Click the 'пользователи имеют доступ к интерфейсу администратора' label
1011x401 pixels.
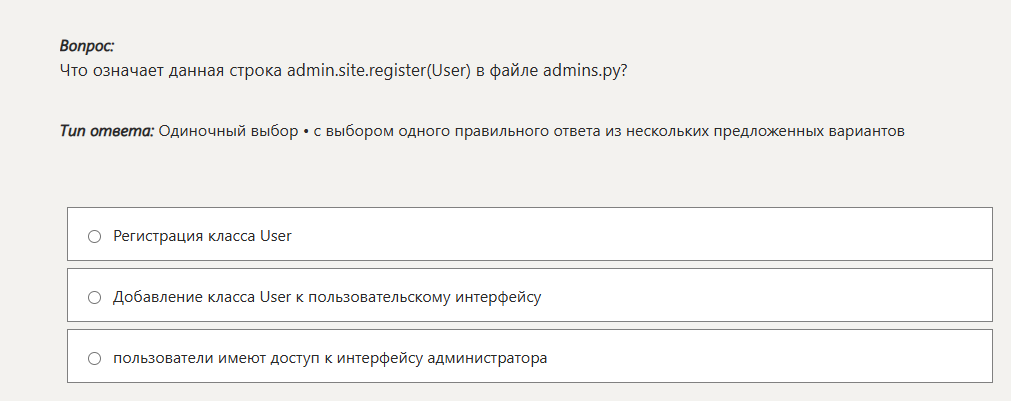point(330,358)
